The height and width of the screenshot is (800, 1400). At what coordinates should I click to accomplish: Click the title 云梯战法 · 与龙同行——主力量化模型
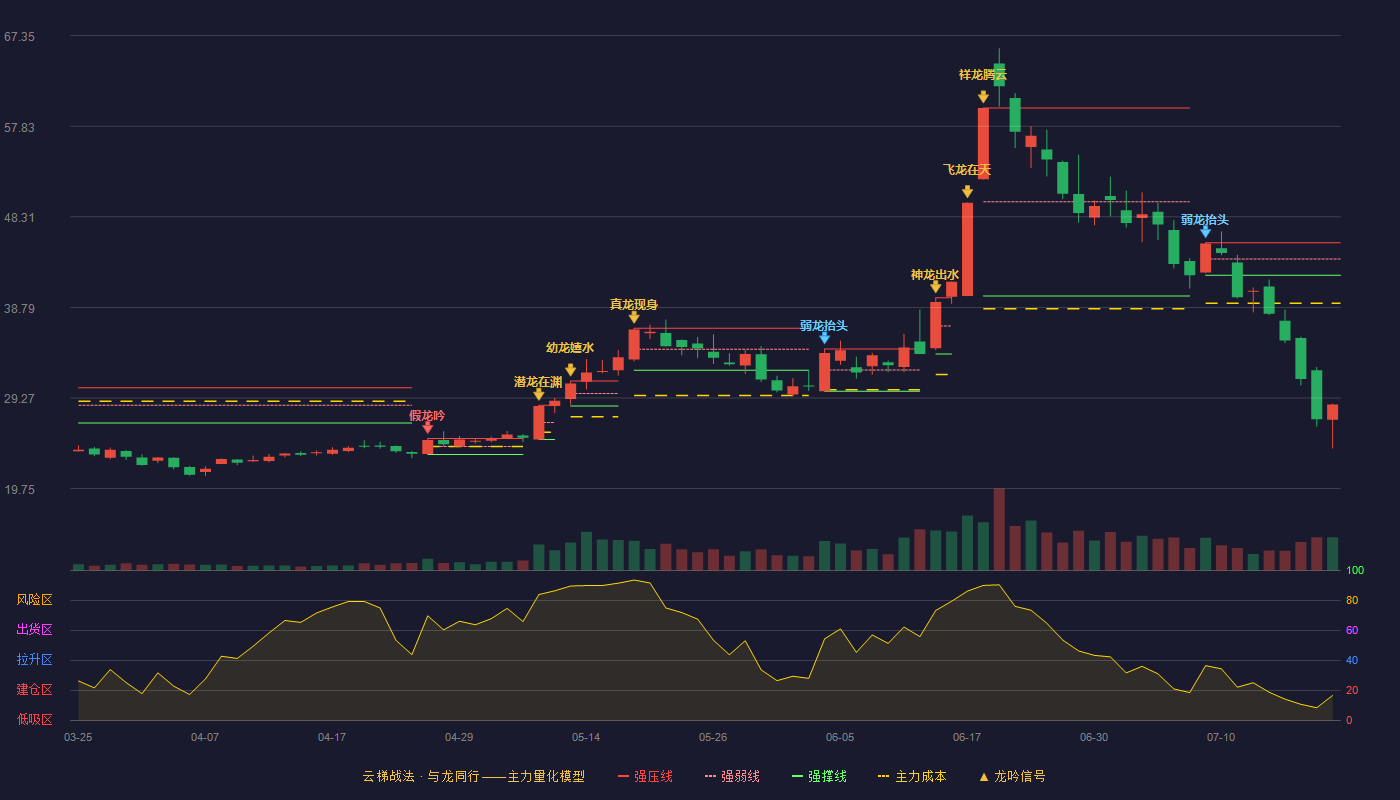pyautogui.click(x=473, y=776)
